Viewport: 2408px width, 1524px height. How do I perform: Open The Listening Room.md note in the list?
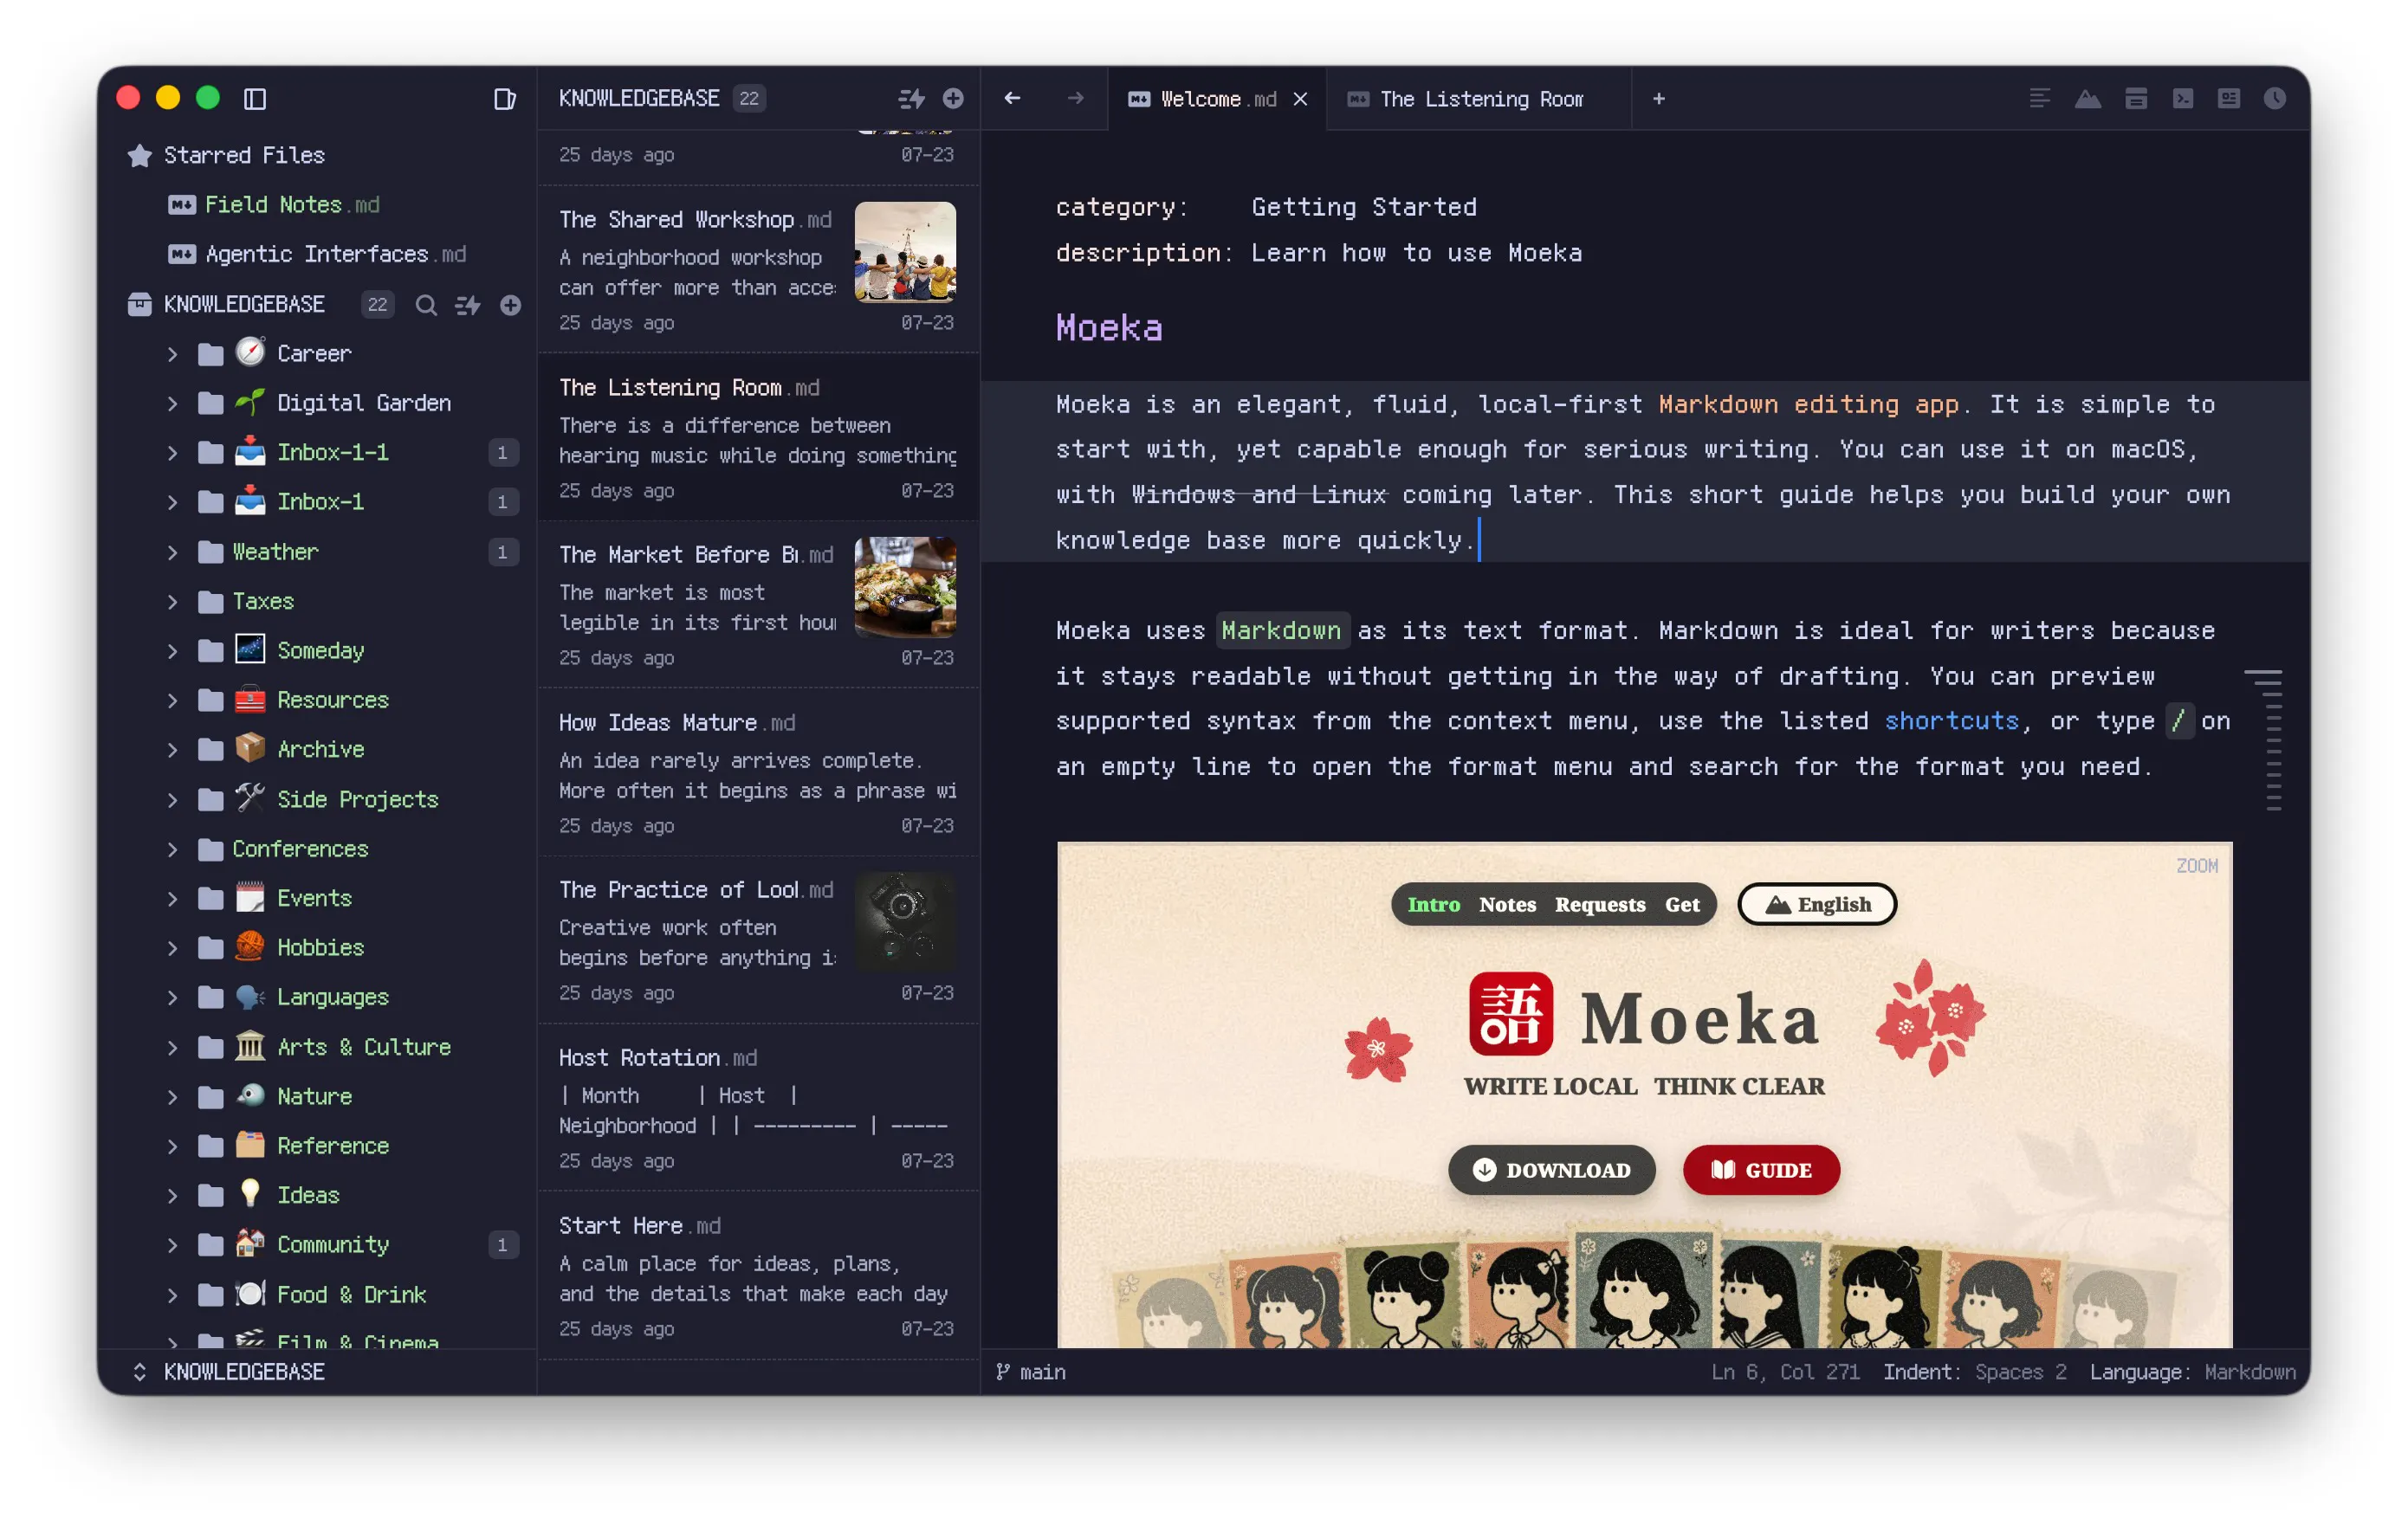coord(758,438)
